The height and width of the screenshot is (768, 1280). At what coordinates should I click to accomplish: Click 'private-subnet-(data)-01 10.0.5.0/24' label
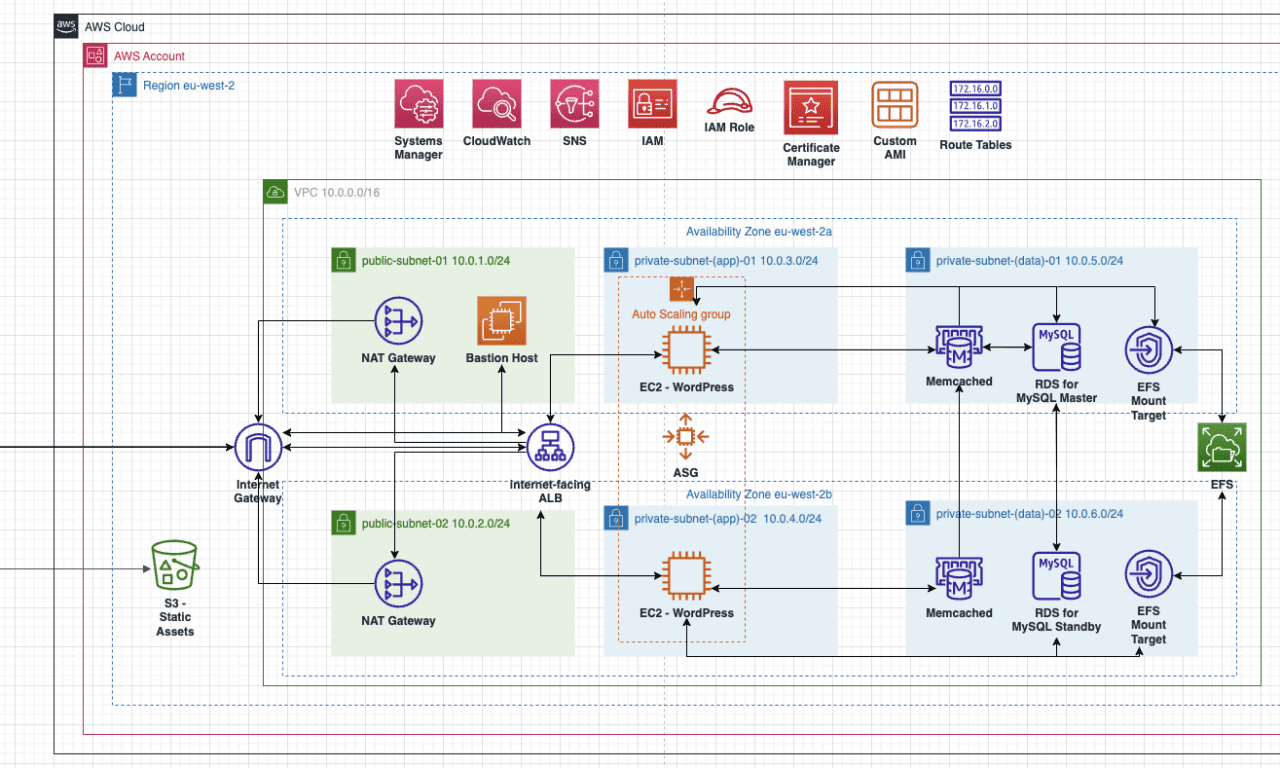[1029, 261]
